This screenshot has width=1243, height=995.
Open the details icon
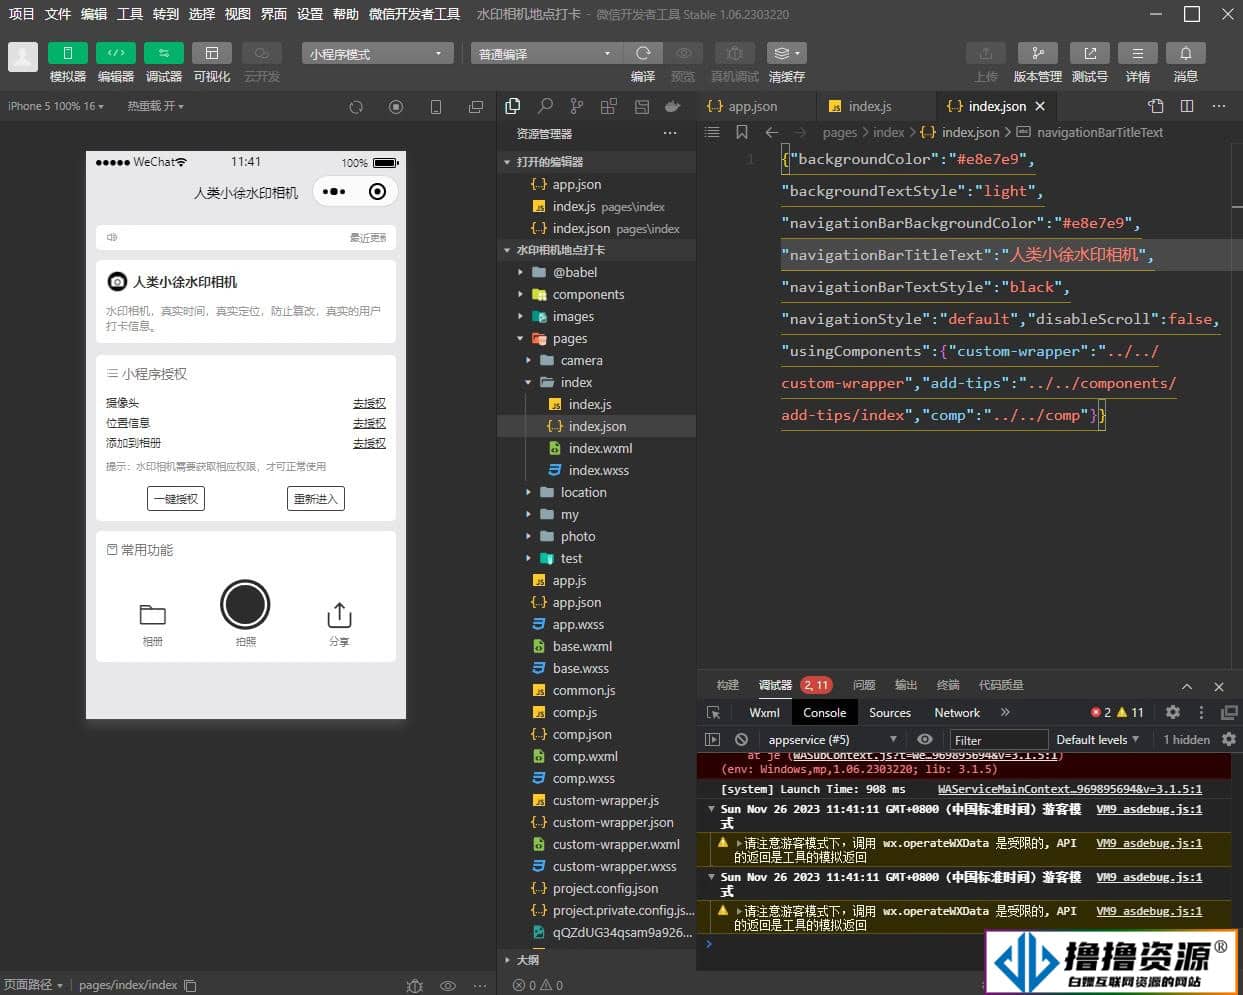coord(1138,53)
